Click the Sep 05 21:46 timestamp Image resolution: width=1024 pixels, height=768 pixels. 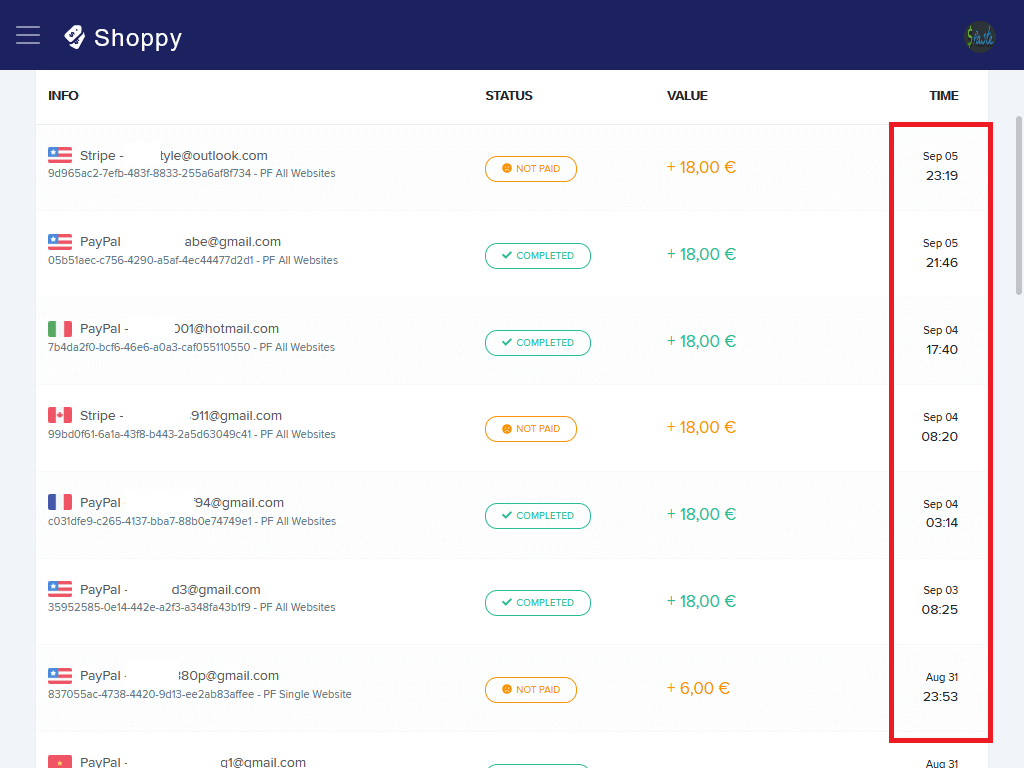tap(940, 253)
